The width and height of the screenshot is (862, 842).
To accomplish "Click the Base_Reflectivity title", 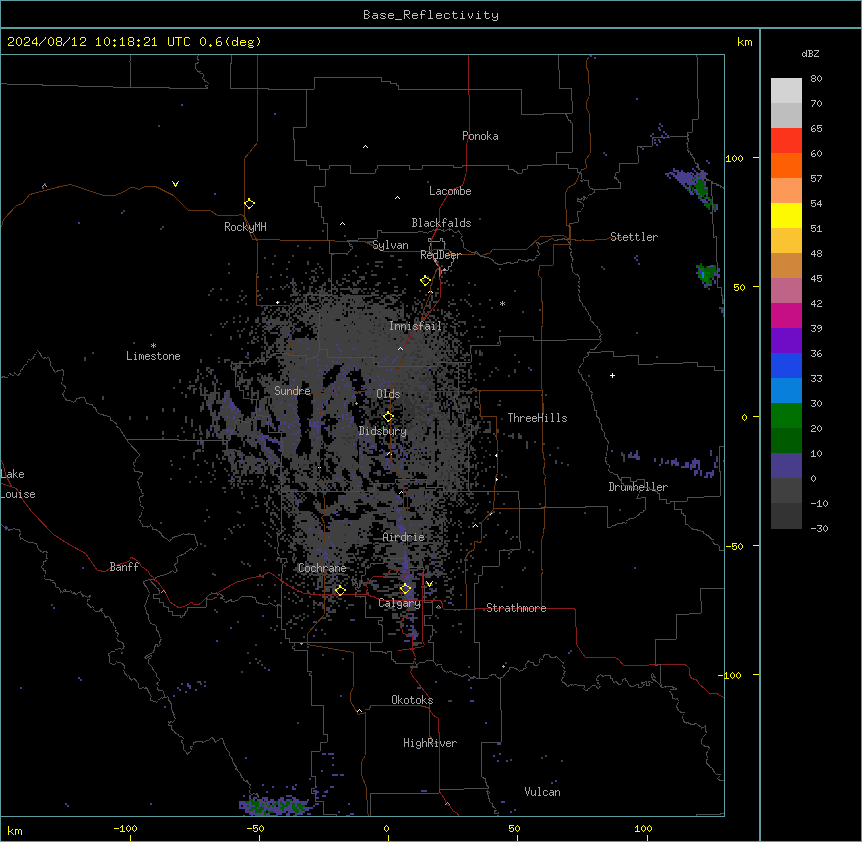I will coord(431,15).
